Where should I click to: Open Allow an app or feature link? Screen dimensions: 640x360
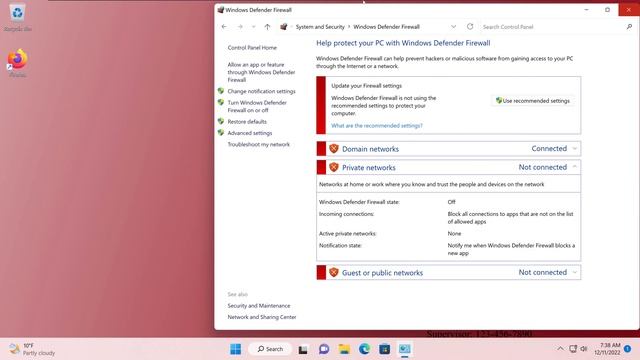click(261, 72)
